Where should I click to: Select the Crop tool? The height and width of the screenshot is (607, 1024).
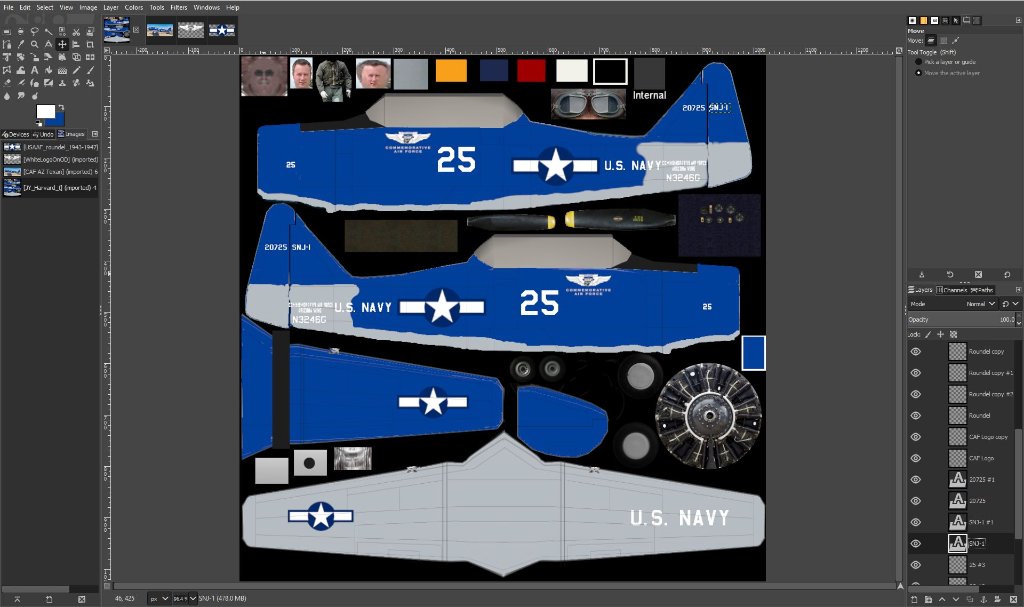[89, 44]
